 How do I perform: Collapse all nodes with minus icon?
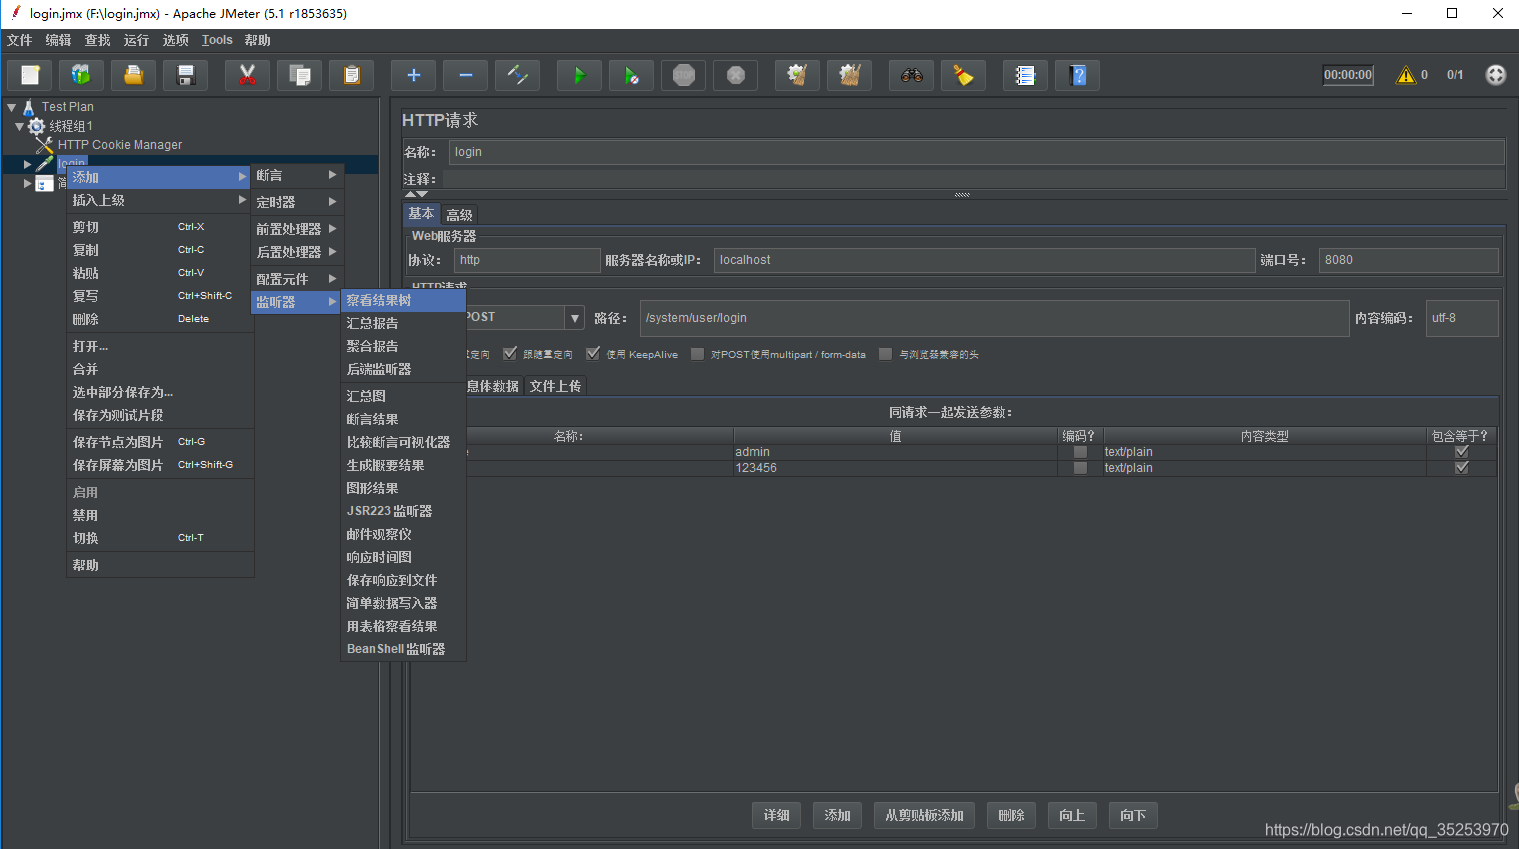point(466,75)
